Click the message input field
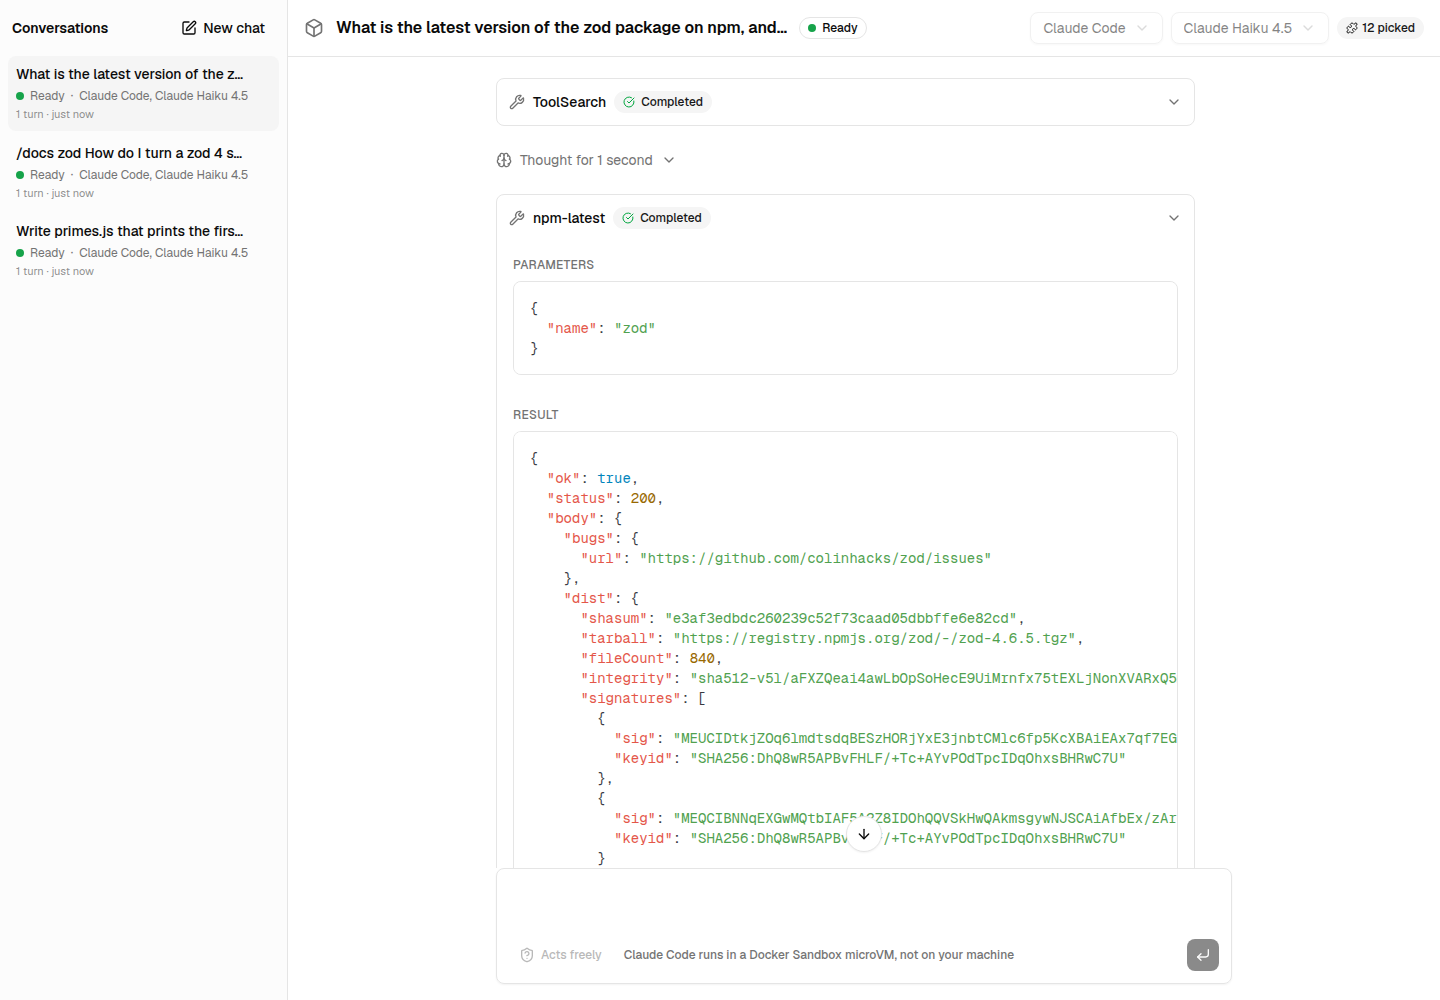This screenshot has width=1440, height=1000. (864, 903)
